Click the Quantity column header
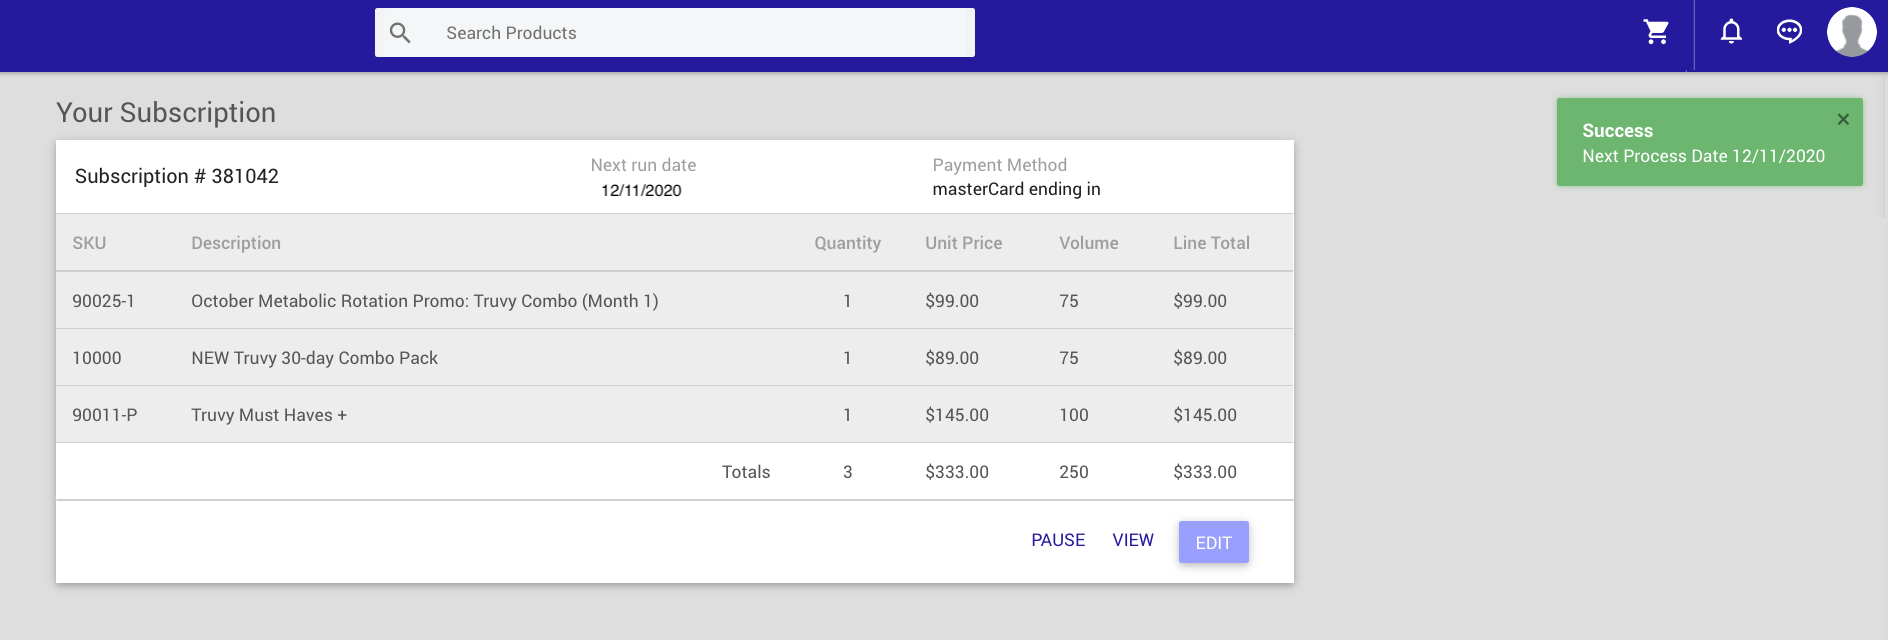 847,243
